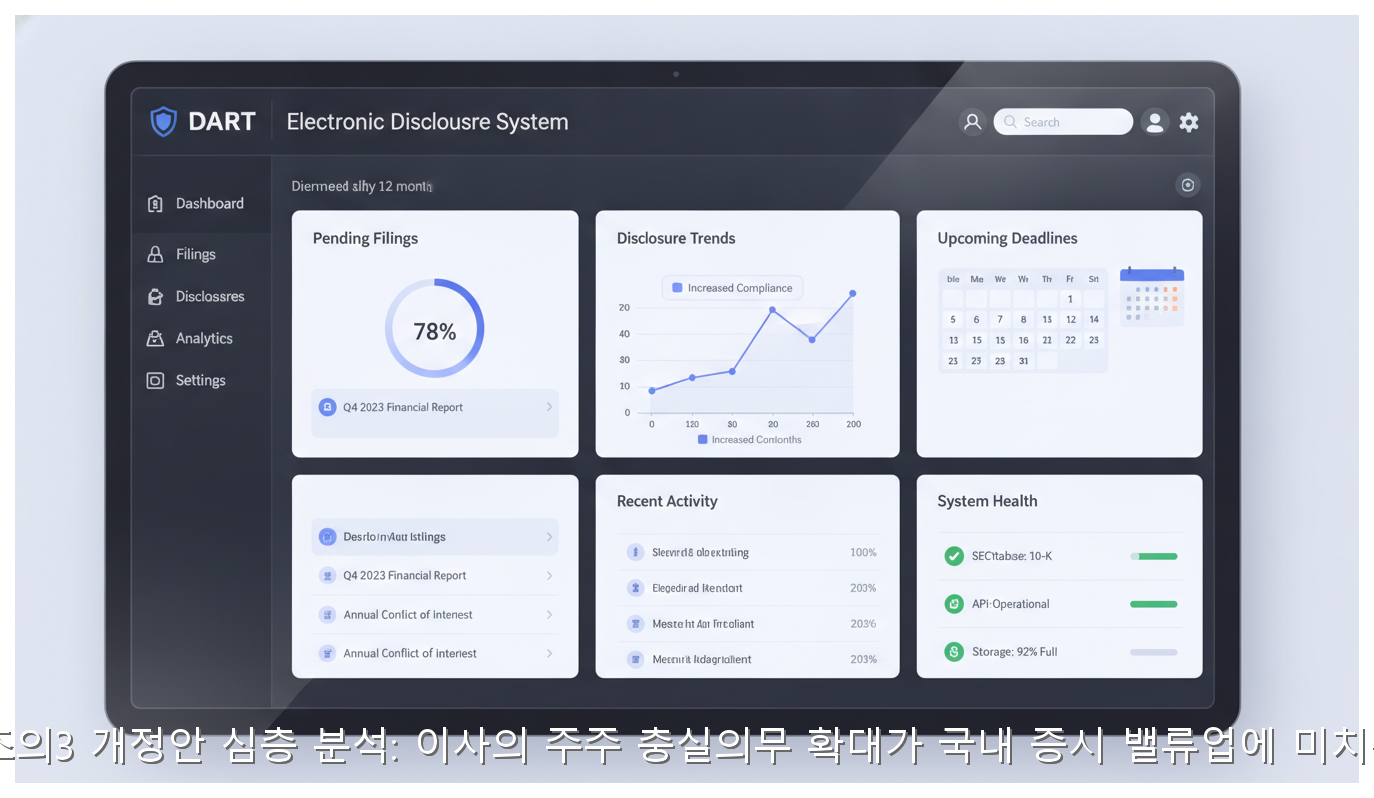
Task: Click the Dashboard sidebar icon
Action: point(155,204)
